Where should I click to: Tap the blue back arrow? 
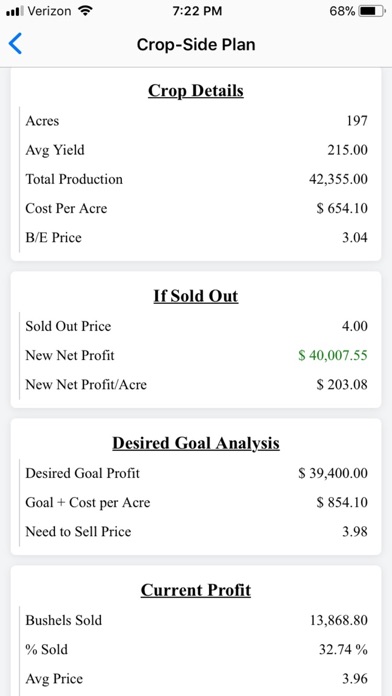(x=15, y=44)
